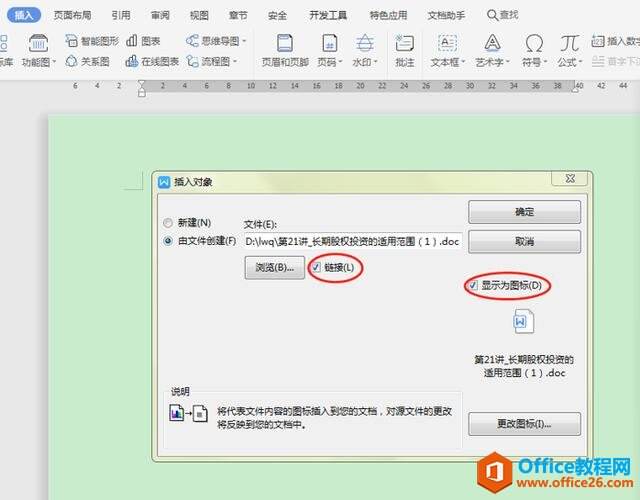Expand the 功能图 dropdown arrow
The width and height of the screenshot is (640, 500).
(54, 62)
